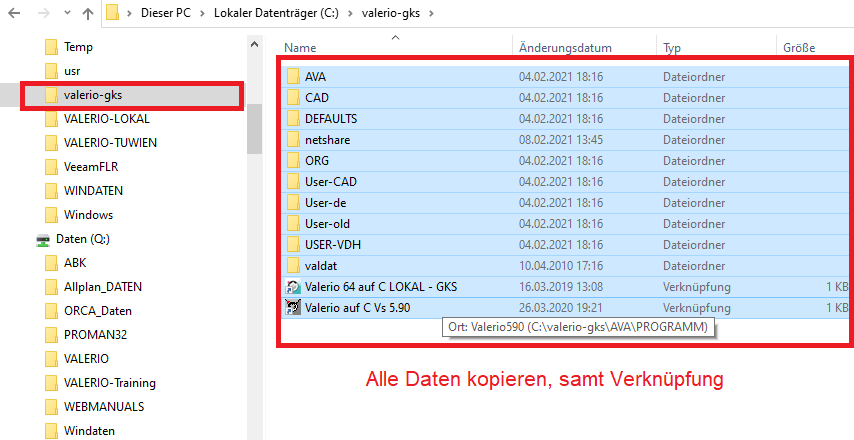Click the forward arrow navigation icon
This screenshot has width=854, height=440.
point(41,14)
